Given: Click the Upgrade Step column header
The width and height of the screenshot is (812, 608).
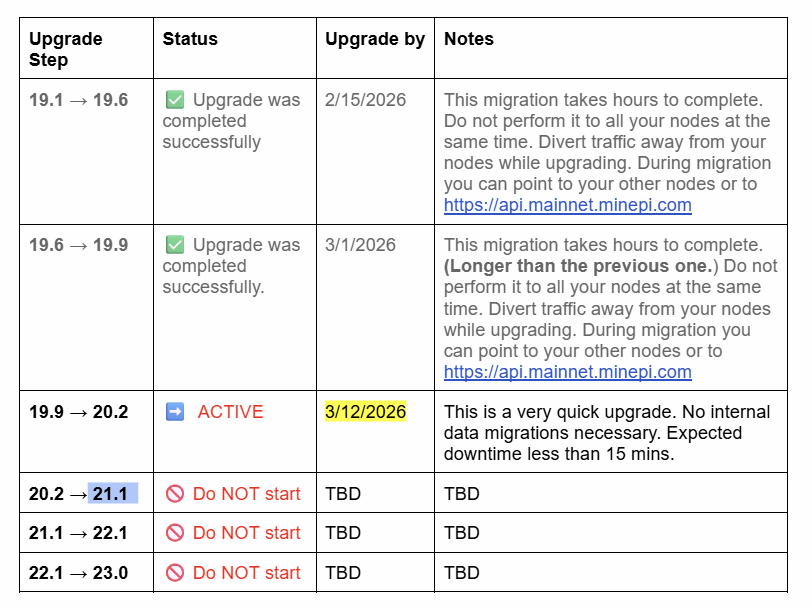Looking at the screenshot, I should 65,49.
